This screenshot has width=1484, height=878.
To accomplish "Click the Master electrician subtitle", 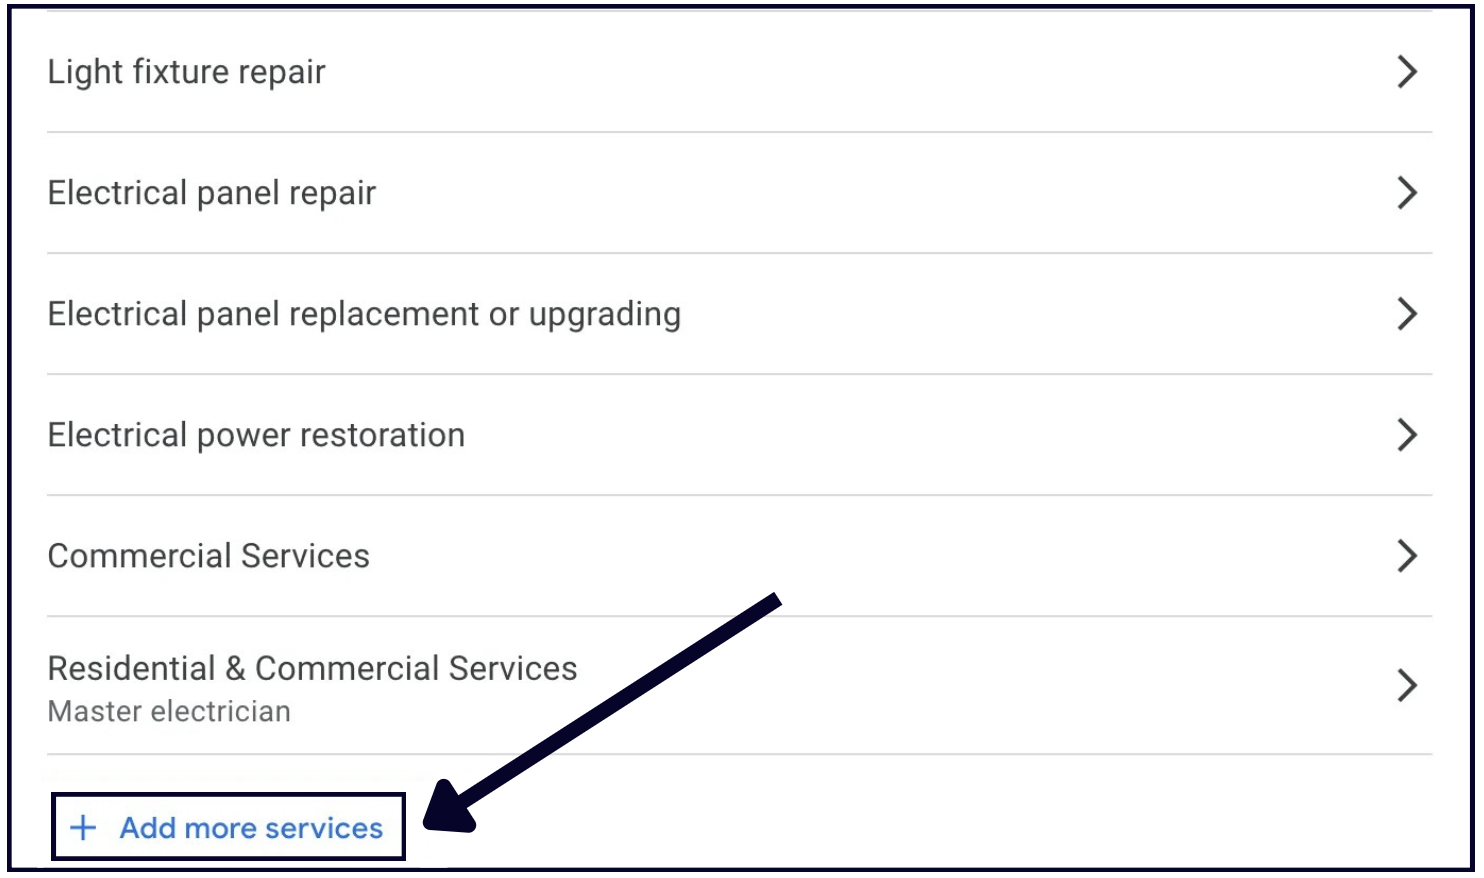I will [169, 711].
